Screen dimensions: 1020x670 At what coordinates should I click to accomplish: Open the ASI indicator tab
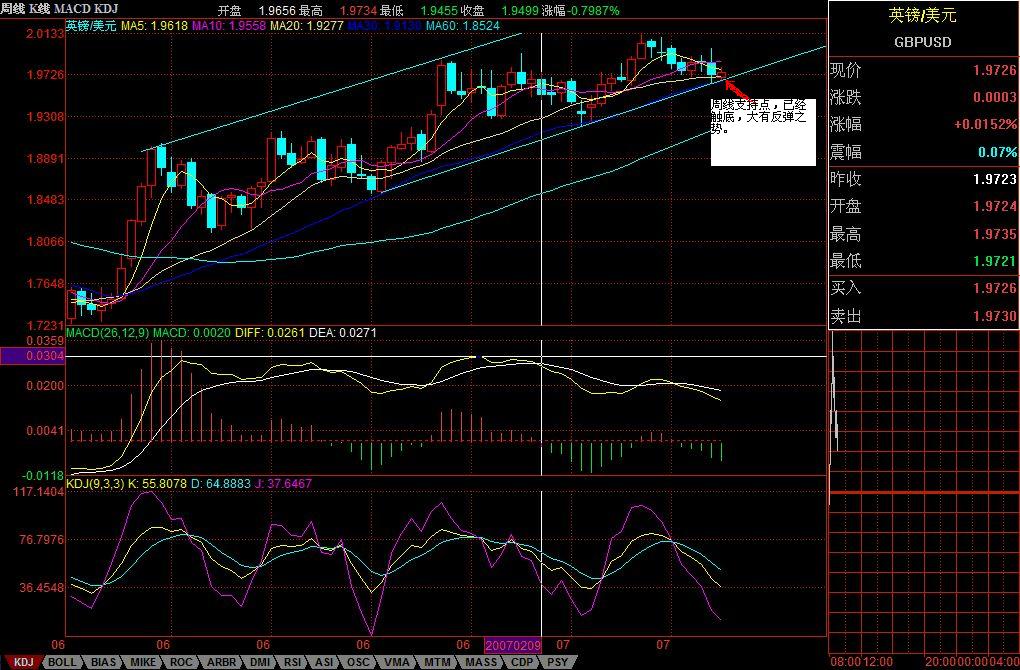pos(324,662)
